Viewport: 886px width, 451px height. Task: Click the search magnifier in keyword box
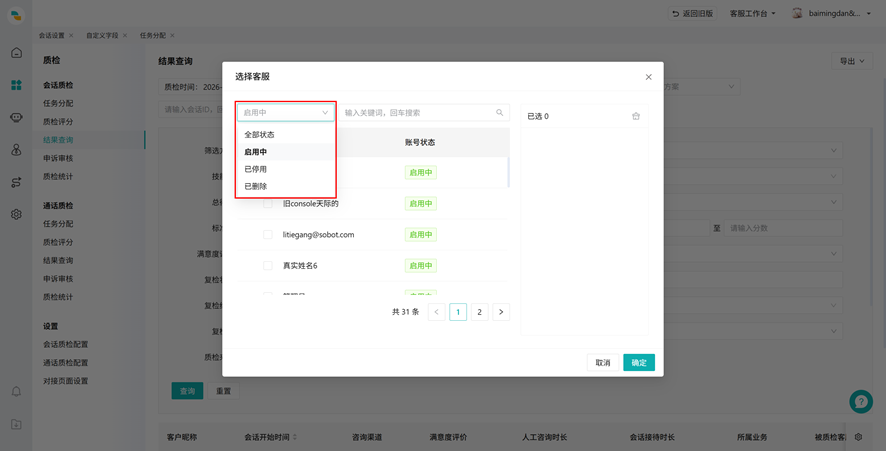click(500, 112)
